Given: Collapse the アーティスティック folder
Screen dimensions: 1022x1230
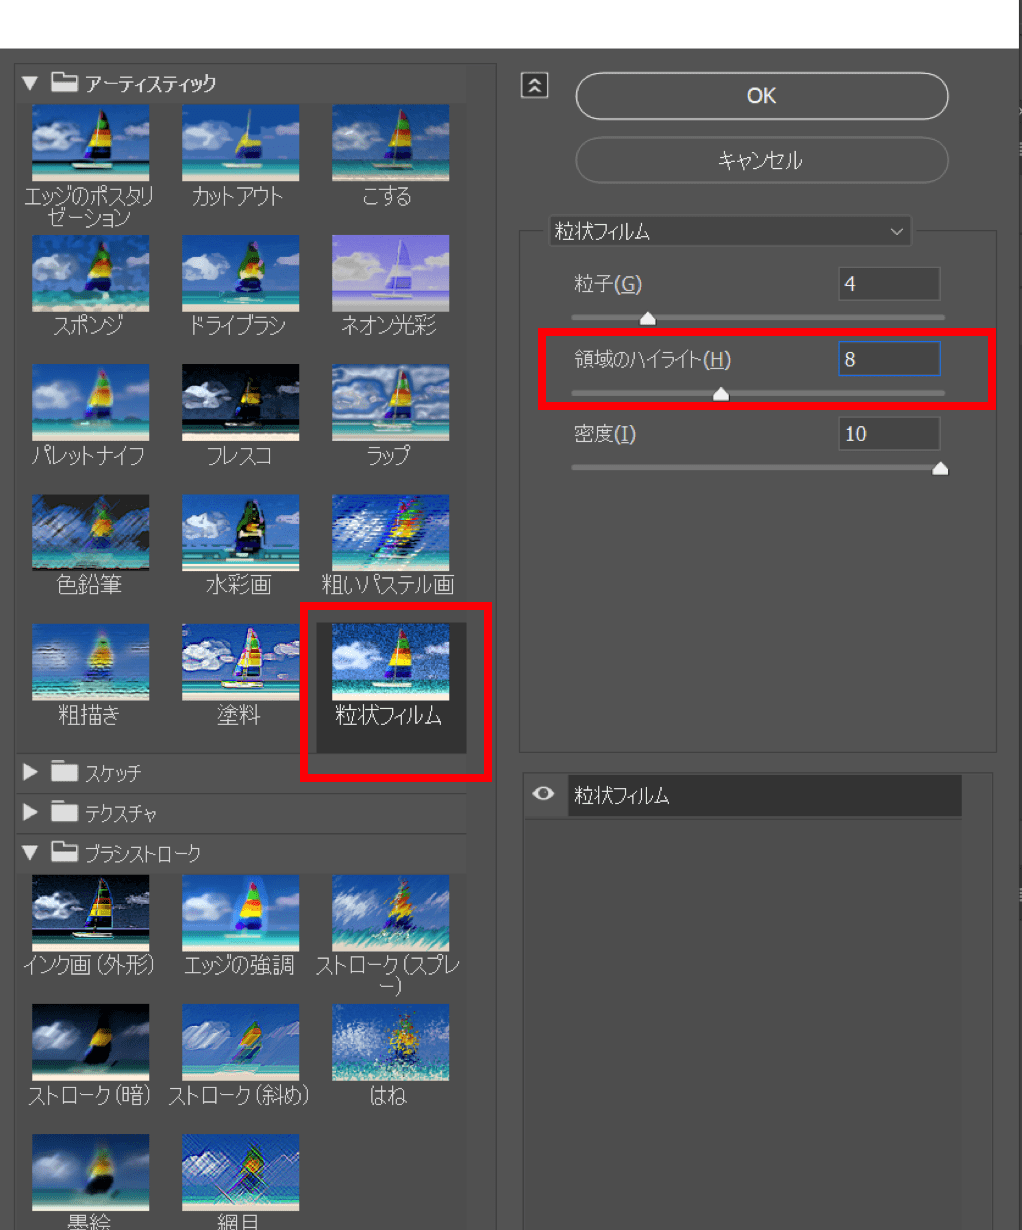Looking at the screenshot, I should tap(30, 83).
